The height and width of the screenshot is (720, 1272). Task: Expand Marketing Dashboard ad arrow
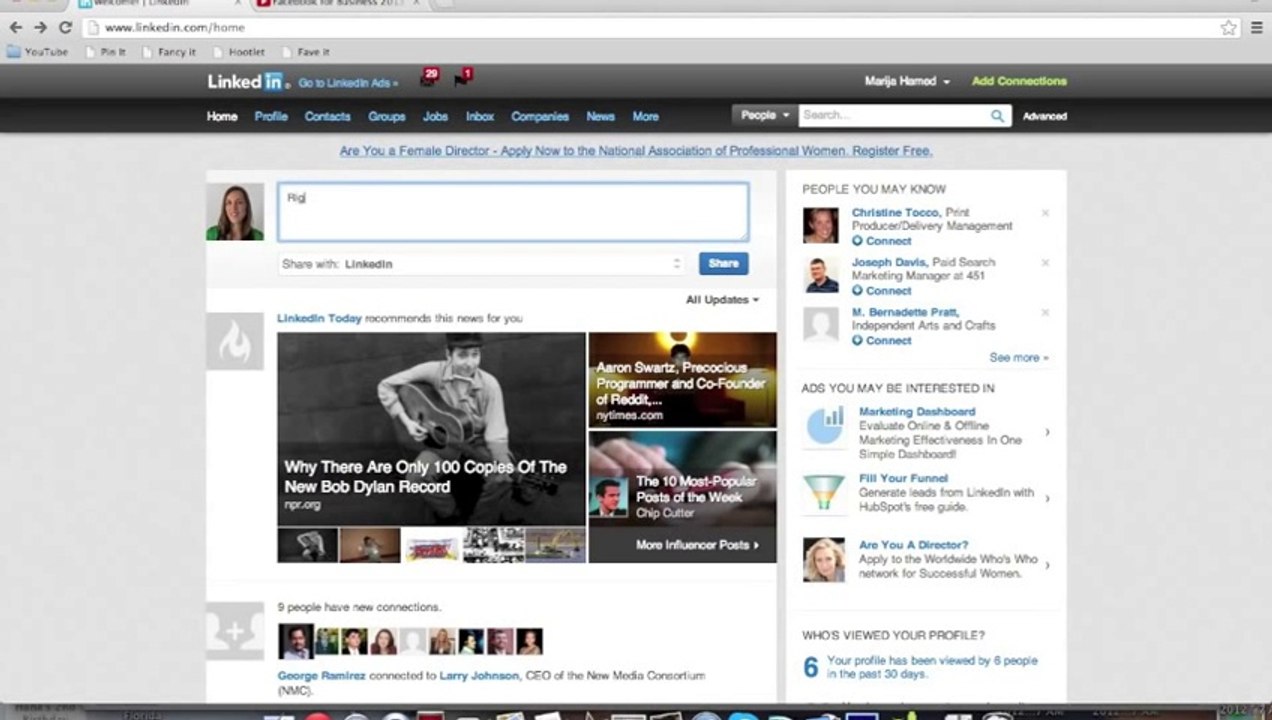[1047, 432]
